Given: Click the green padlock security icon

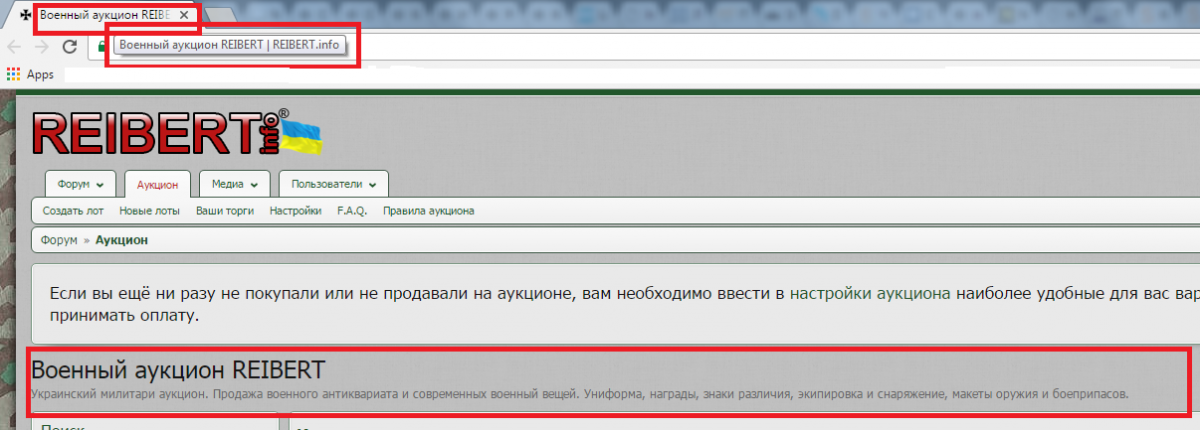Looking at the screenshot, I should click(x=102, y=46).
